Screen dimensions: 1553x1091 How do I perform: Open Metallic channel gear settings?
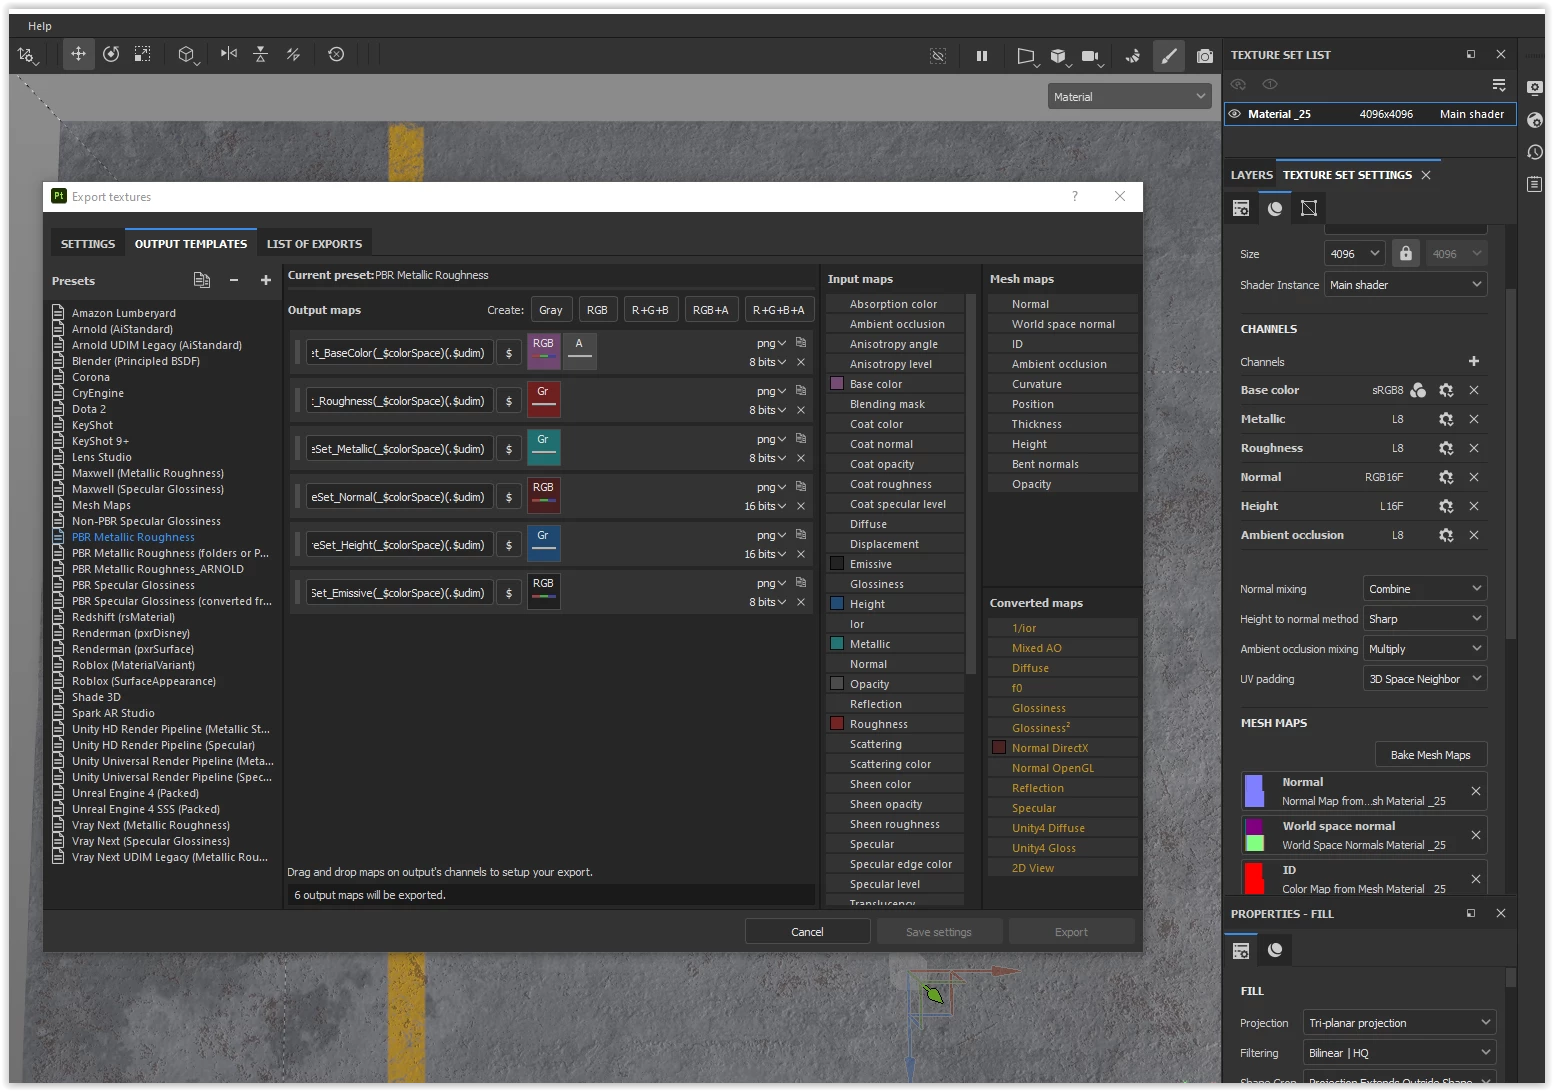pyautogui.click(x=1446, y=419)
